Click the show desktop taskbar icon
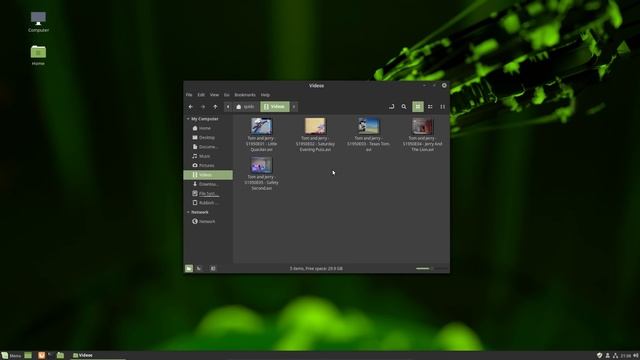The image size is (640, 360). pyautogui.click(x=28, y=356)
